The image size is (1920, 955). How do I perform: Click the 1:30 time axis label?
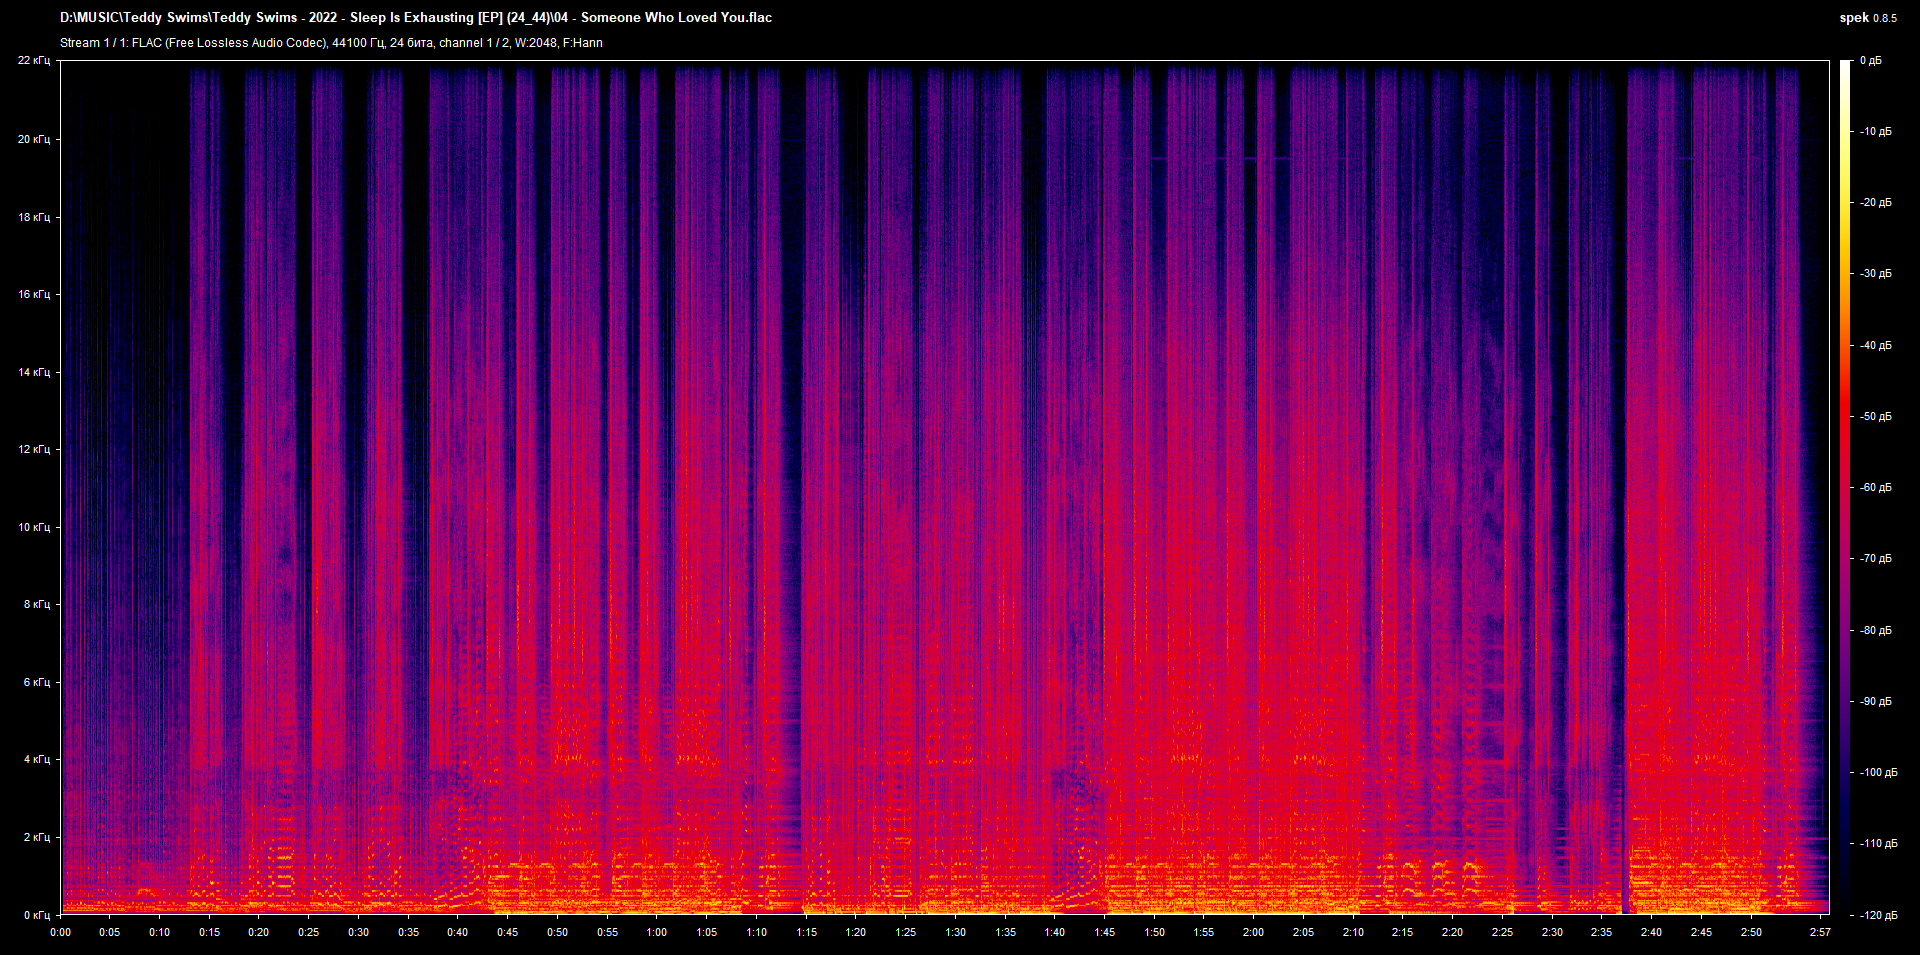(x=955, y=932)
